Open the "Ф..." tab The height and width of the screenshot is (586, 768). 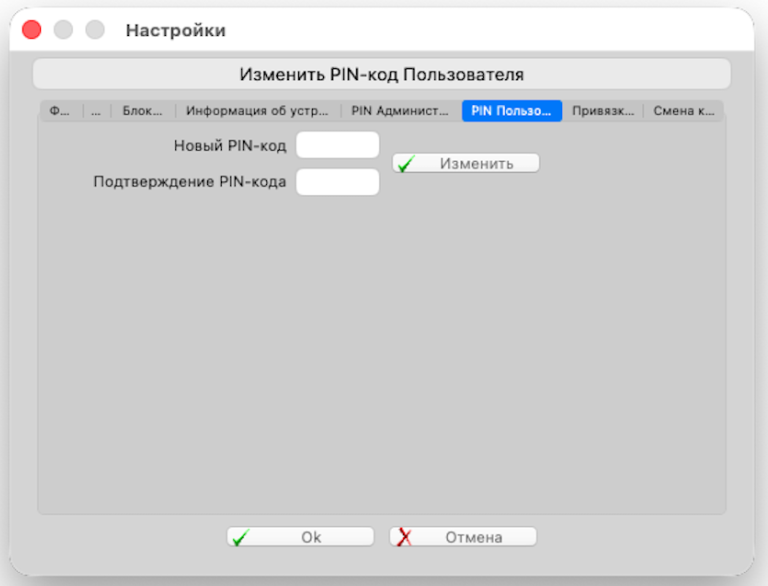[x=61, y=111]
